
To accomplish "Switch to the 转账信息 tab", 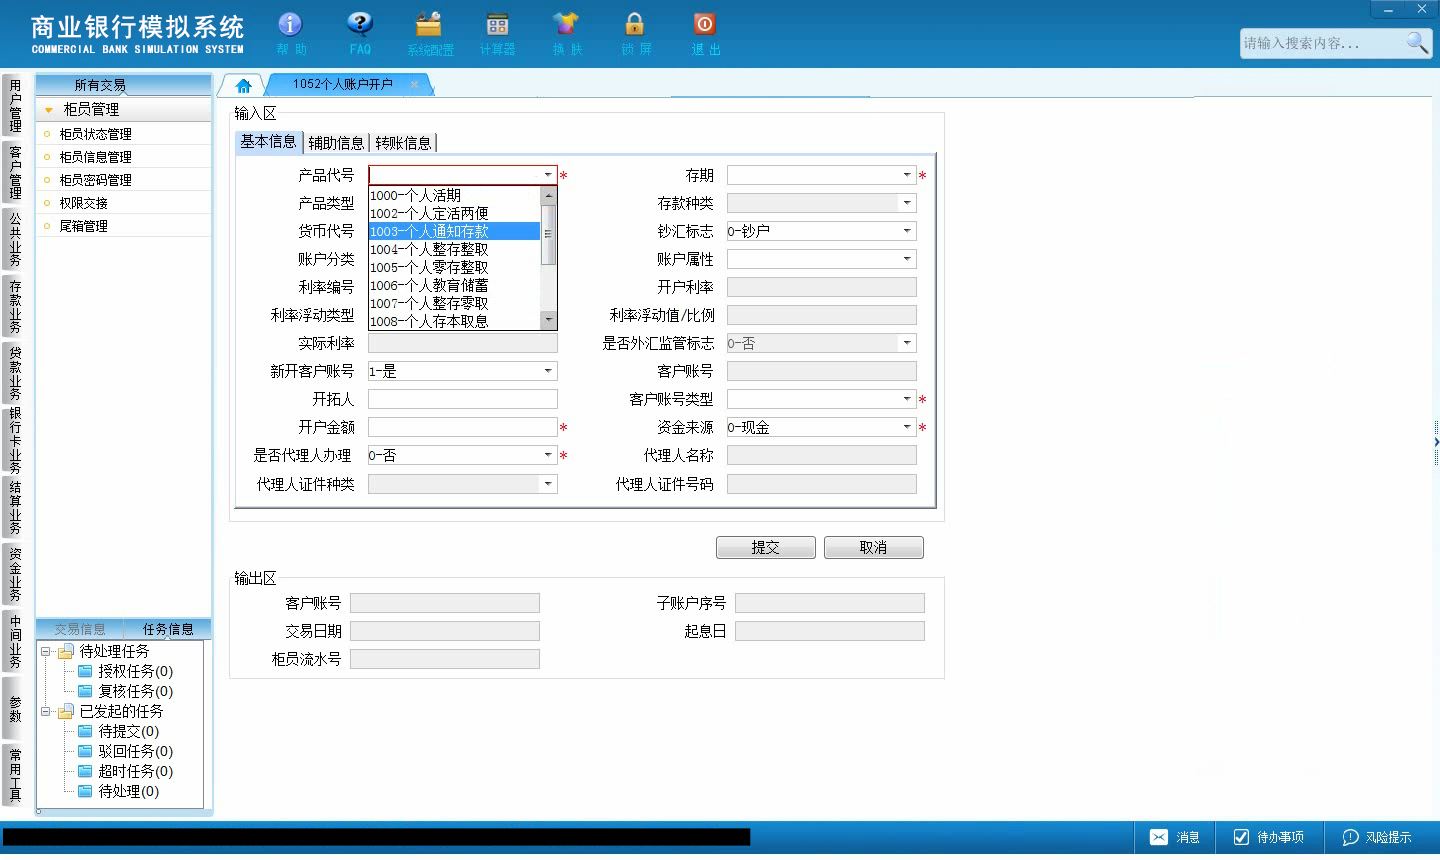I will 403,143.
